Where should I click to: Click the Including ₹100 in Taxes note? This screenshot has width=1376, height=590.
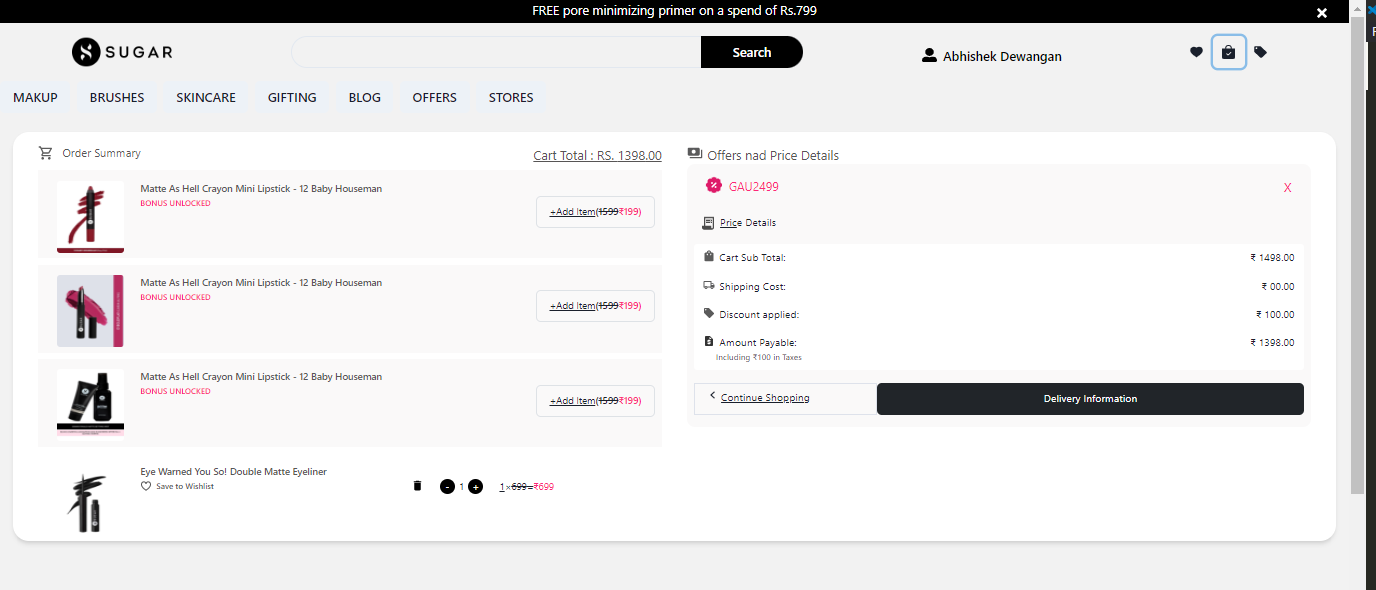tap(759, 357)
